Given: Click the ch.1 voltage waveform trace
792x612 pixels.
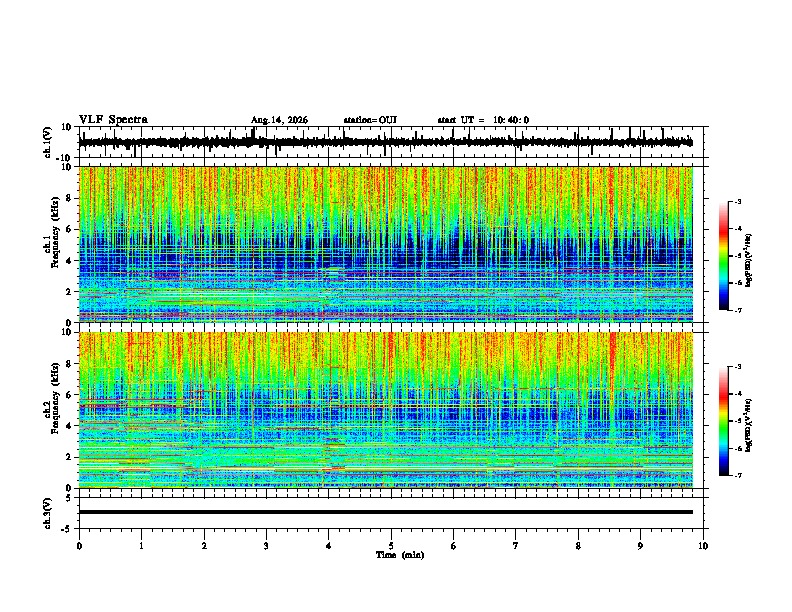Looking at the screenshot, I should click(x=386, y=142).
